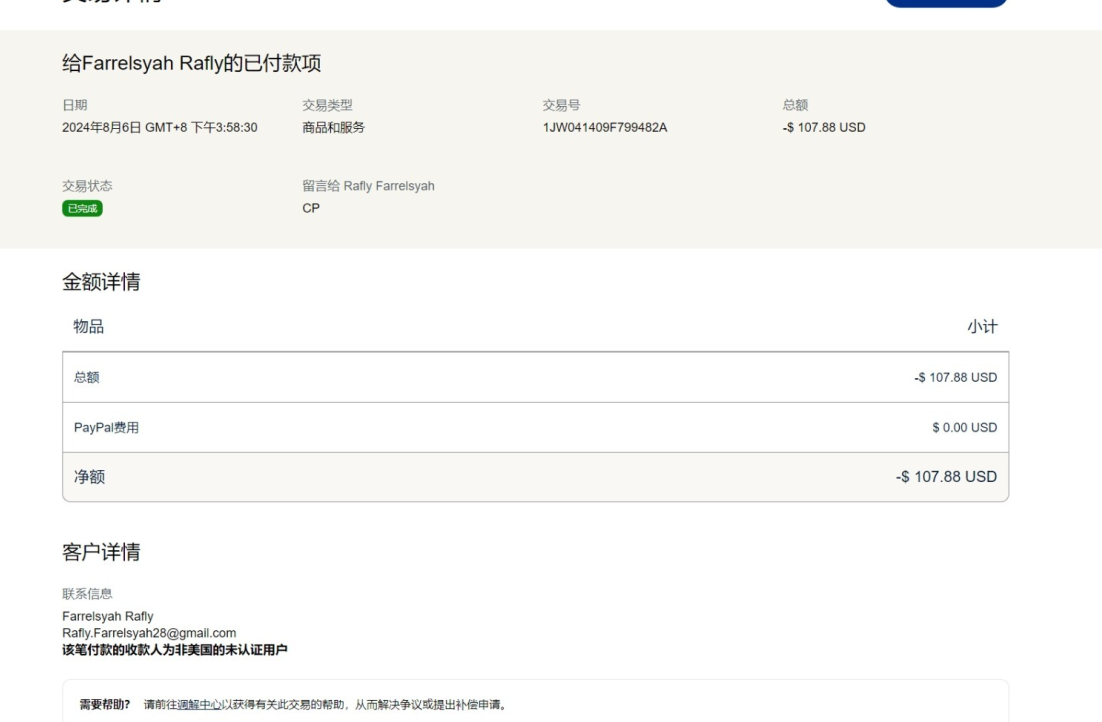This screenshot has width=1102, height=722.
Task: Click the 客户详情 section heading
Action: pos(101,552)
